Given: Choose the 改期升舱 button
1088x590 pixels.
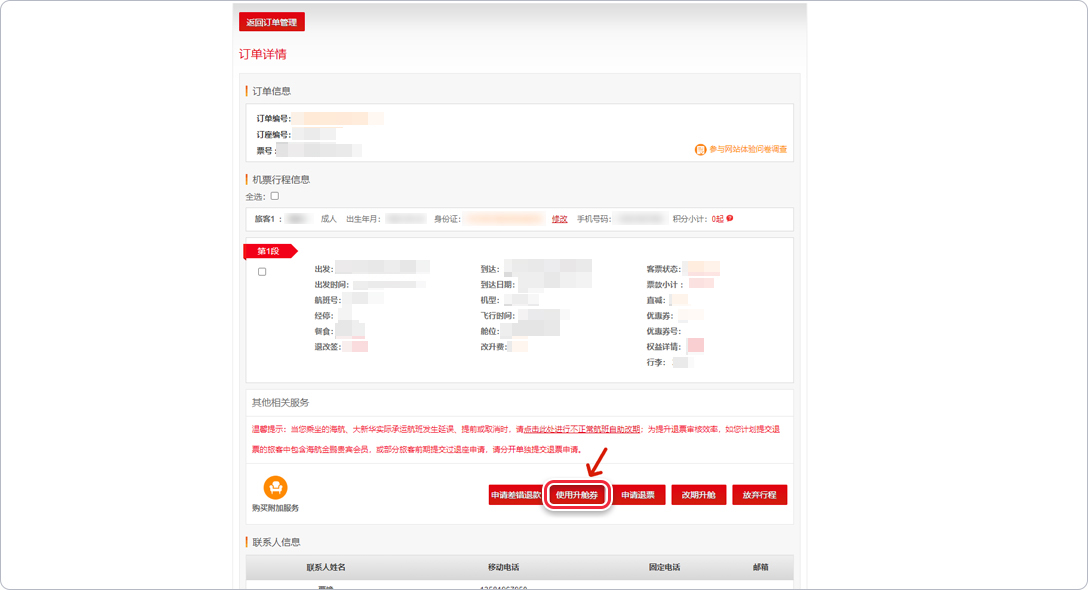Looking at the screenshot, I should pyautogui.click(x=698, y=495).
